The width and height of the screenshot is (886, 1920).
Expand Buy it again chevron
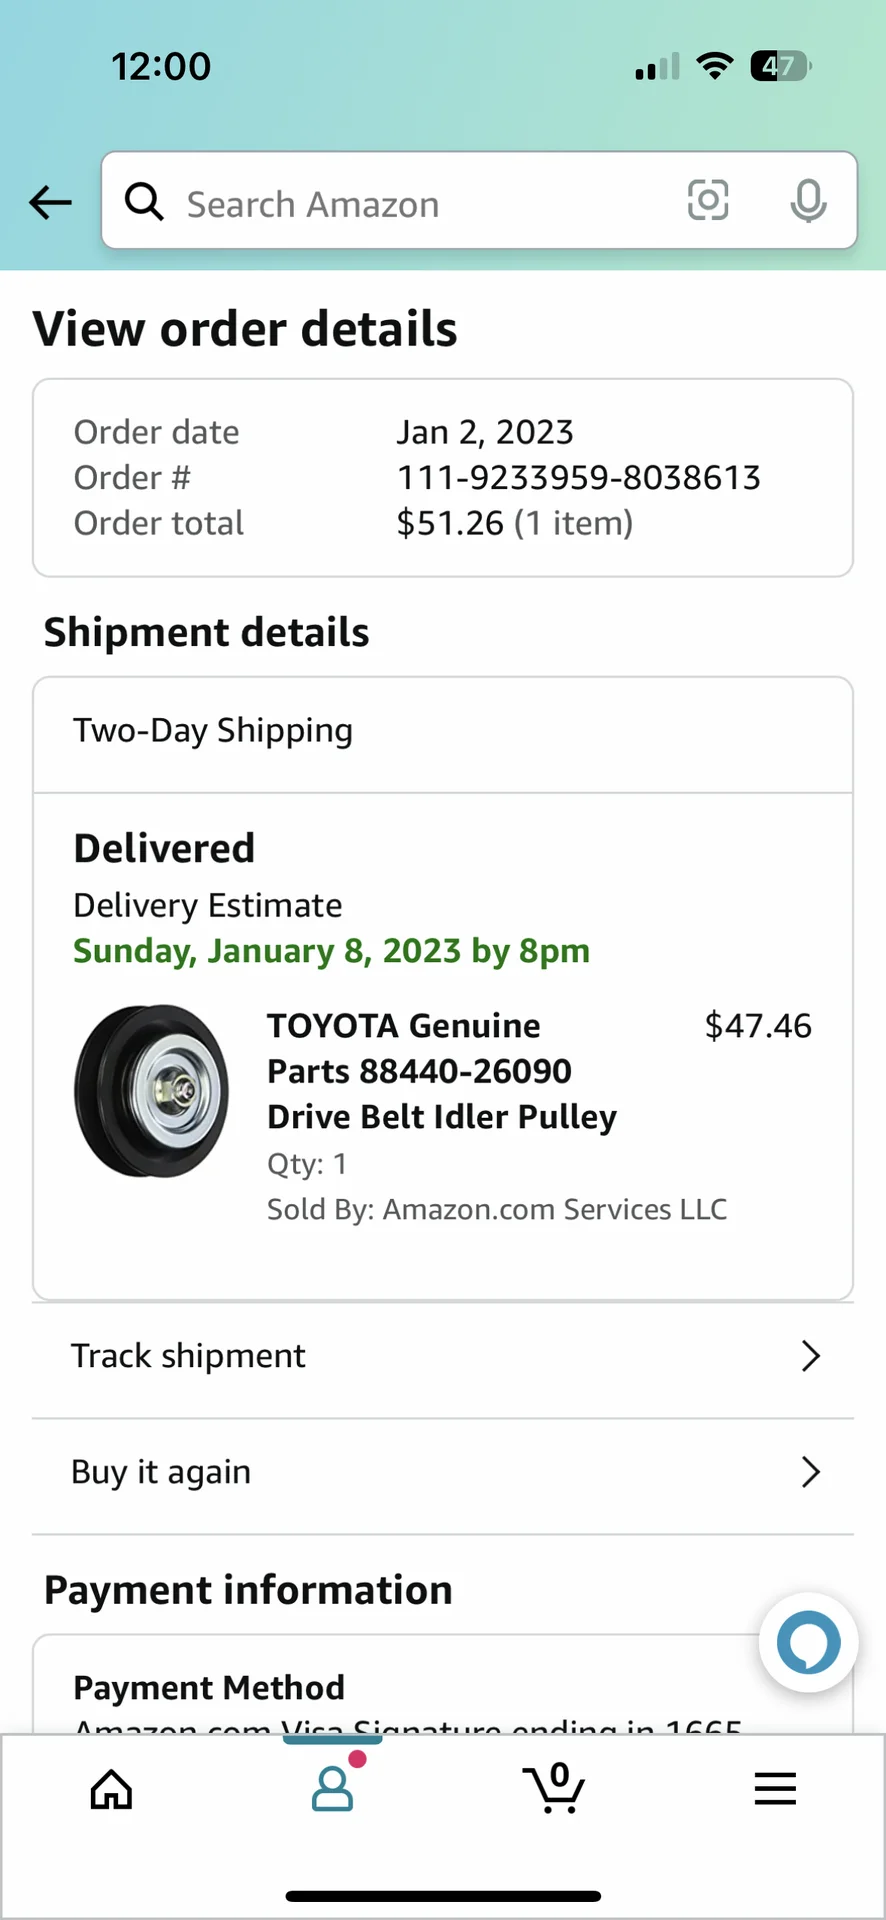tap(811, 1472)
